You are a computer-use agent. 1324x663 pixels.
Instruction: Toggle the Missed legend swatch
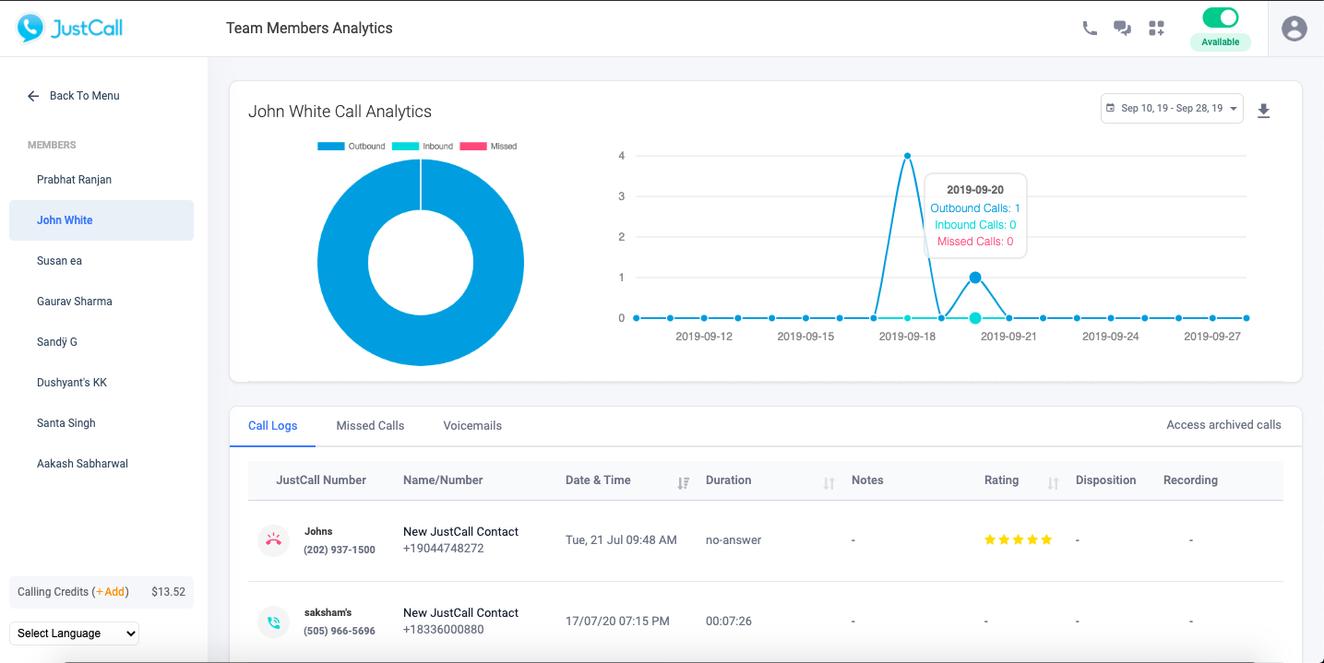474,146
